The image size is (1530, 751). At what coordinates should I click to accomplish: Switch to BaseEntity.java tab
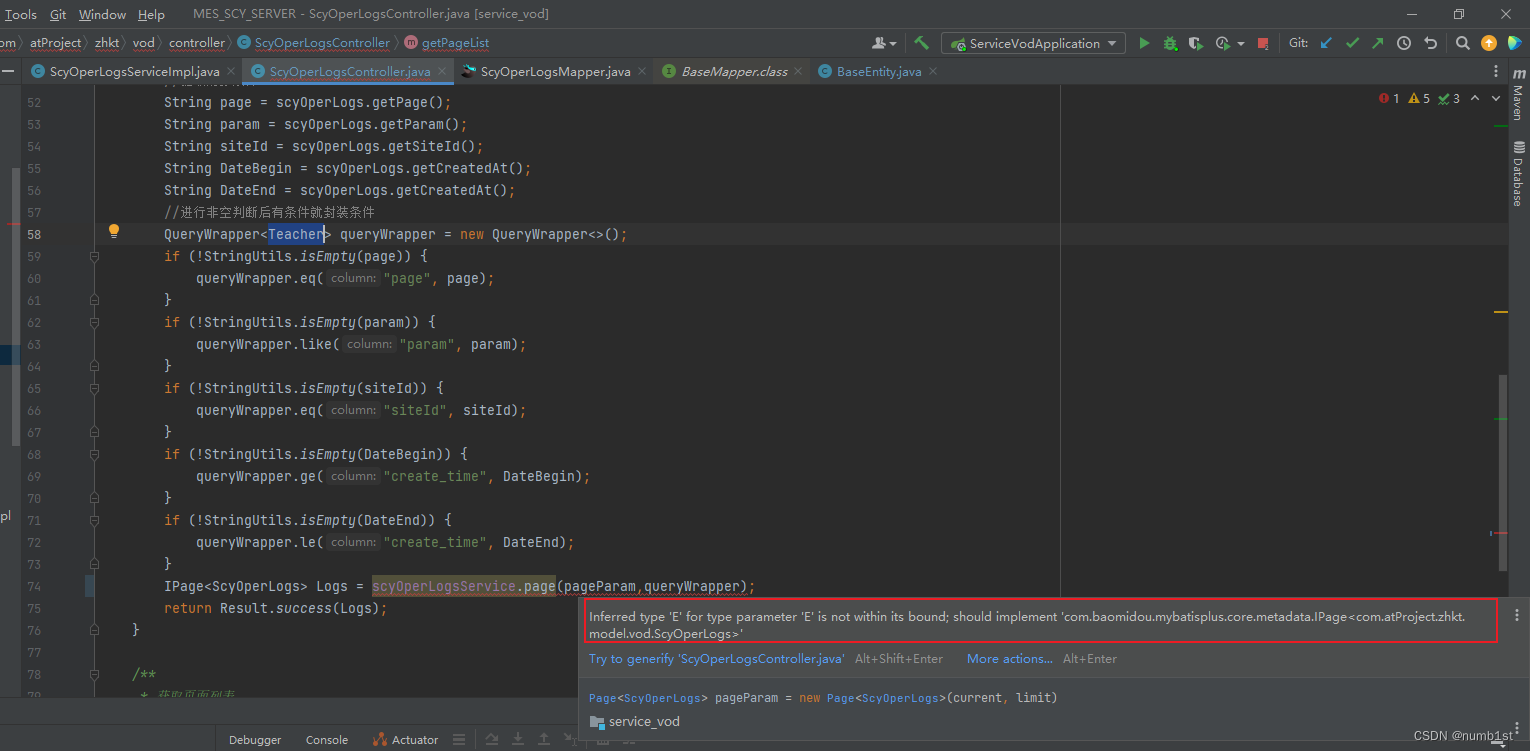(x=879, y=71)
